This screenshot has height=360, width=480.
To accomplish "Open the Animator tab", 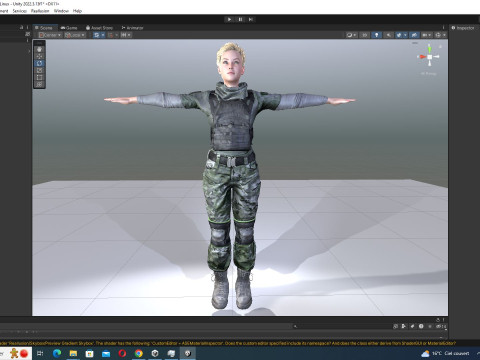I will (132, 28).
